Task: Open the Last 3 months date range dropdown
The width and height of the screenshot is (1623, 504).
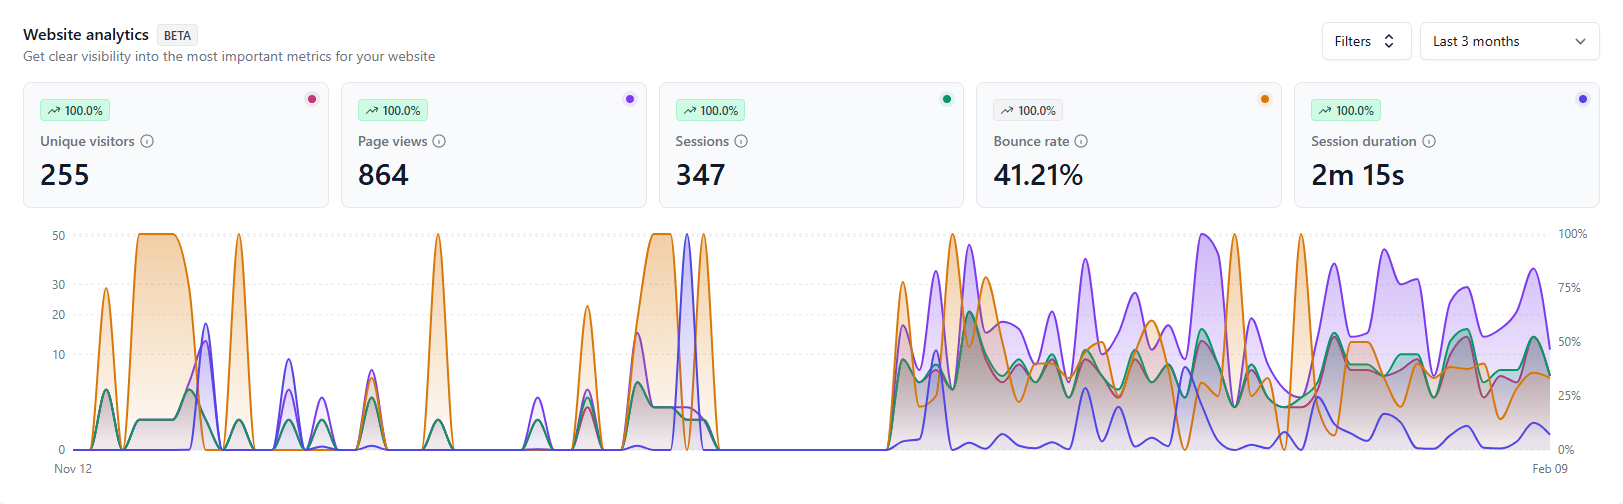Action: [x=1509, y=41]
